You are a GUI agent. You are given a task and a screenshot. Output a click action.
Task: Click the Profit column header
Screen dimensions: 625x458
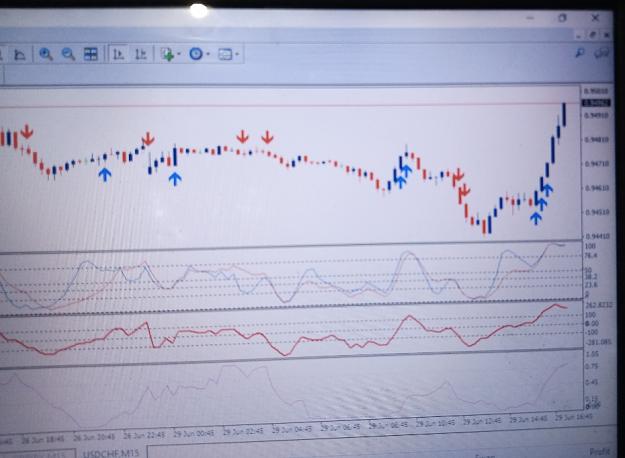(x=599, y=452)
